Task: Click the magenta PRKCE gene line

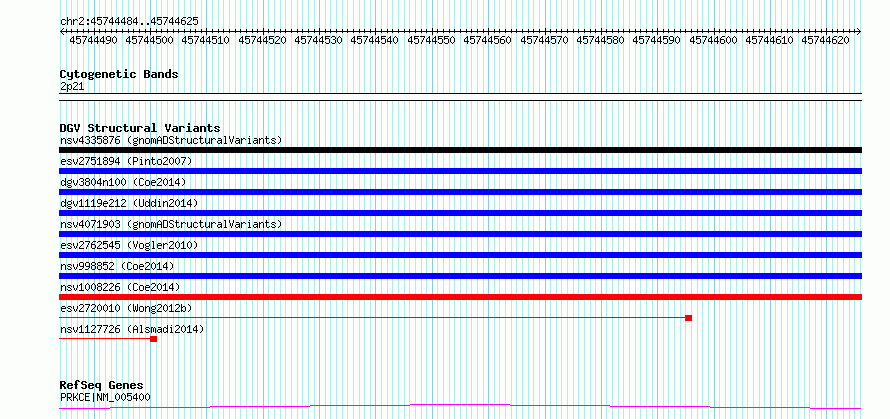Action: tap(460, 406)
